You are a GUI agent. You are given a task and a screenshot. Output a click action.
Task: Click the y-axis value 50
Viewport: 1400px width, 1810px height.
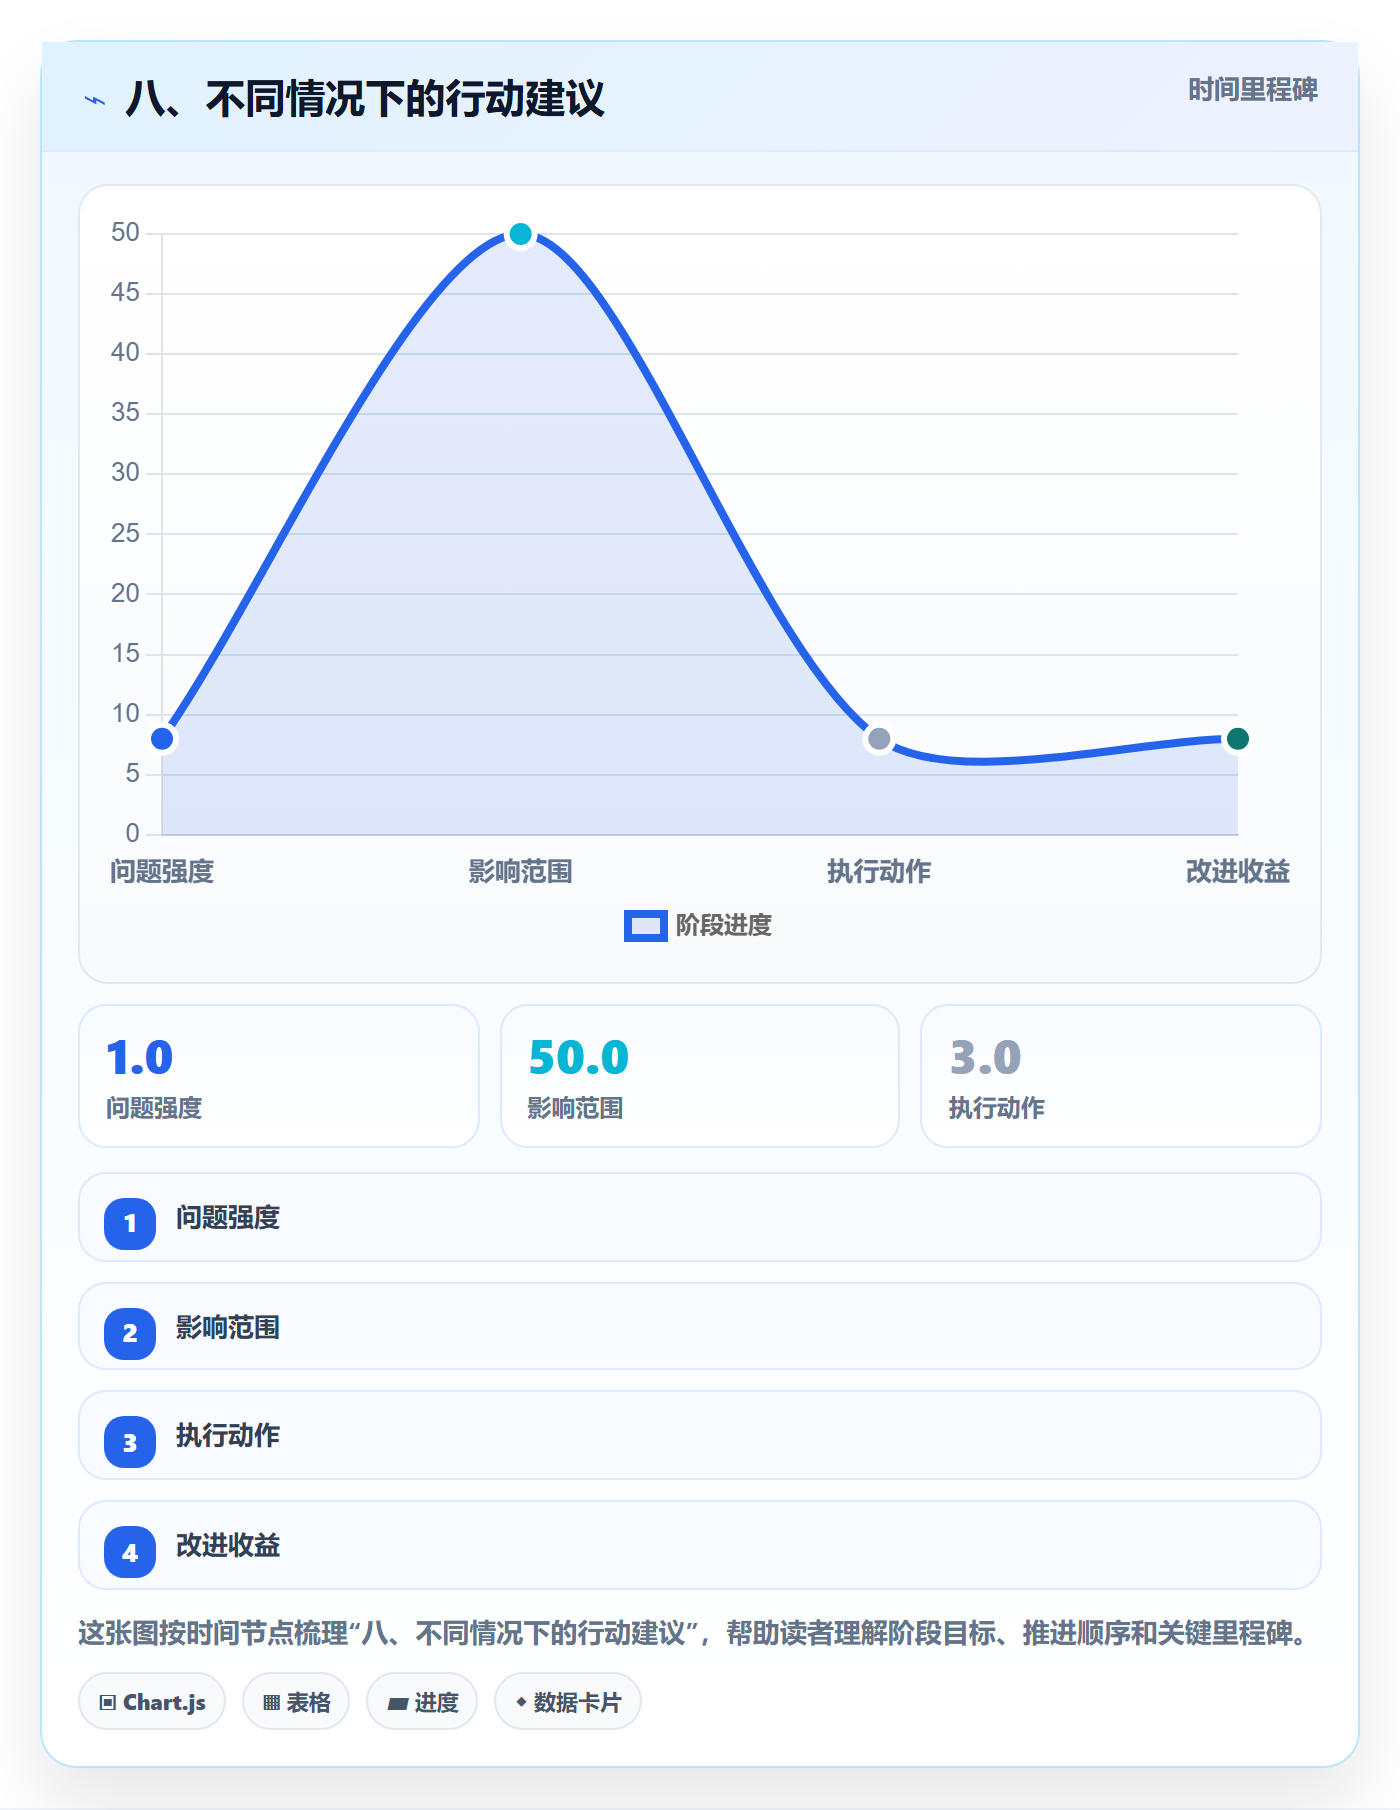pos(125,233)
